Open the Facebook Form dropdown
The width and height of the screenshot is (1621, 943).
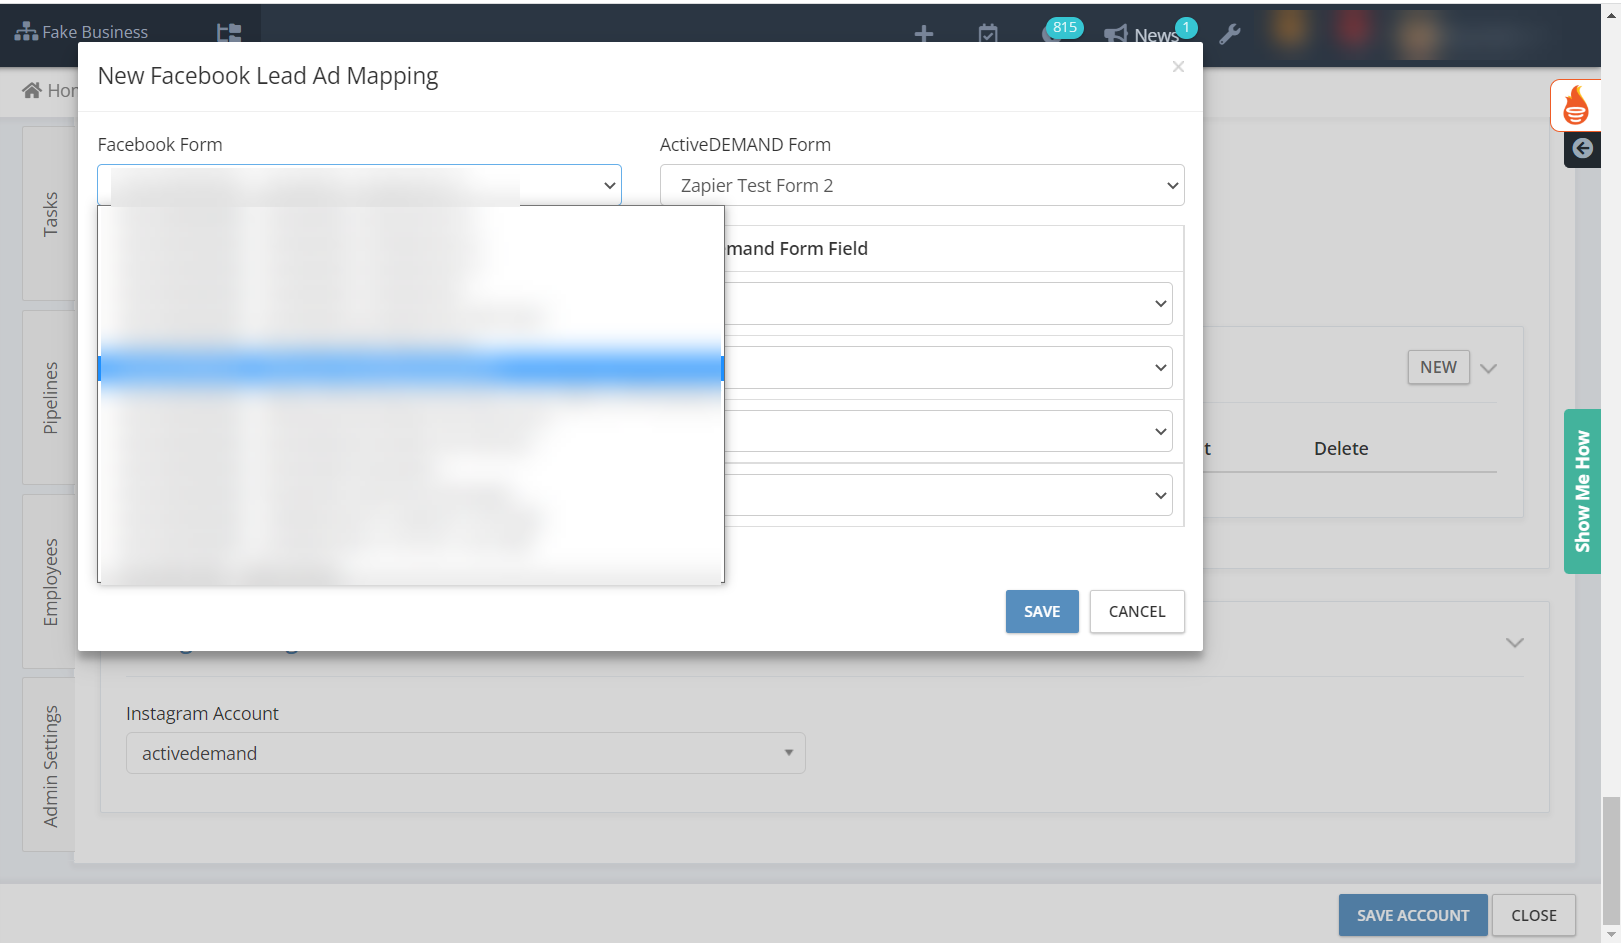359,185
